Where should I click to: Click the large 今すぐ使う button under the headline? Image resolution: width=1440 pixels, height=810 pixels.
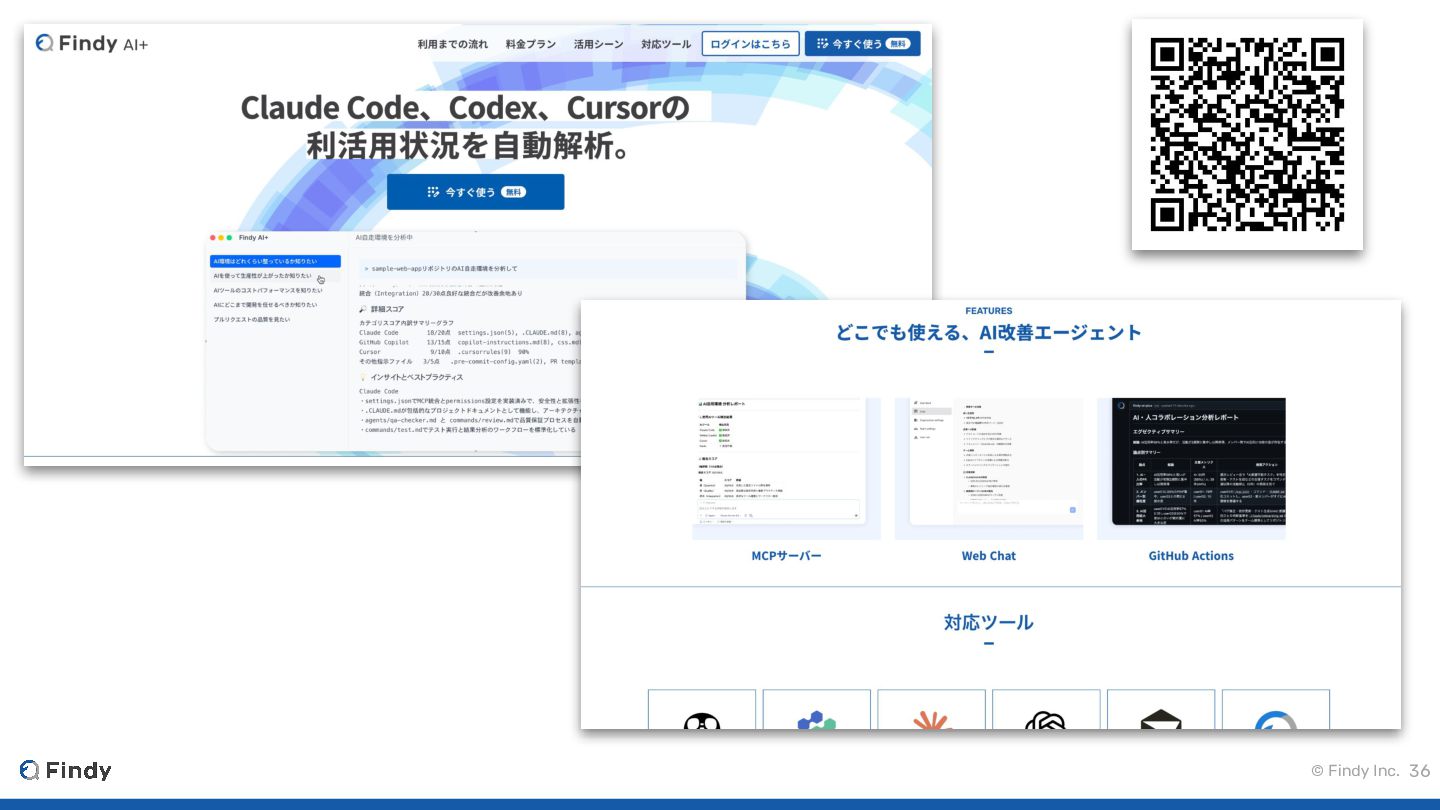tap(475, 192)
